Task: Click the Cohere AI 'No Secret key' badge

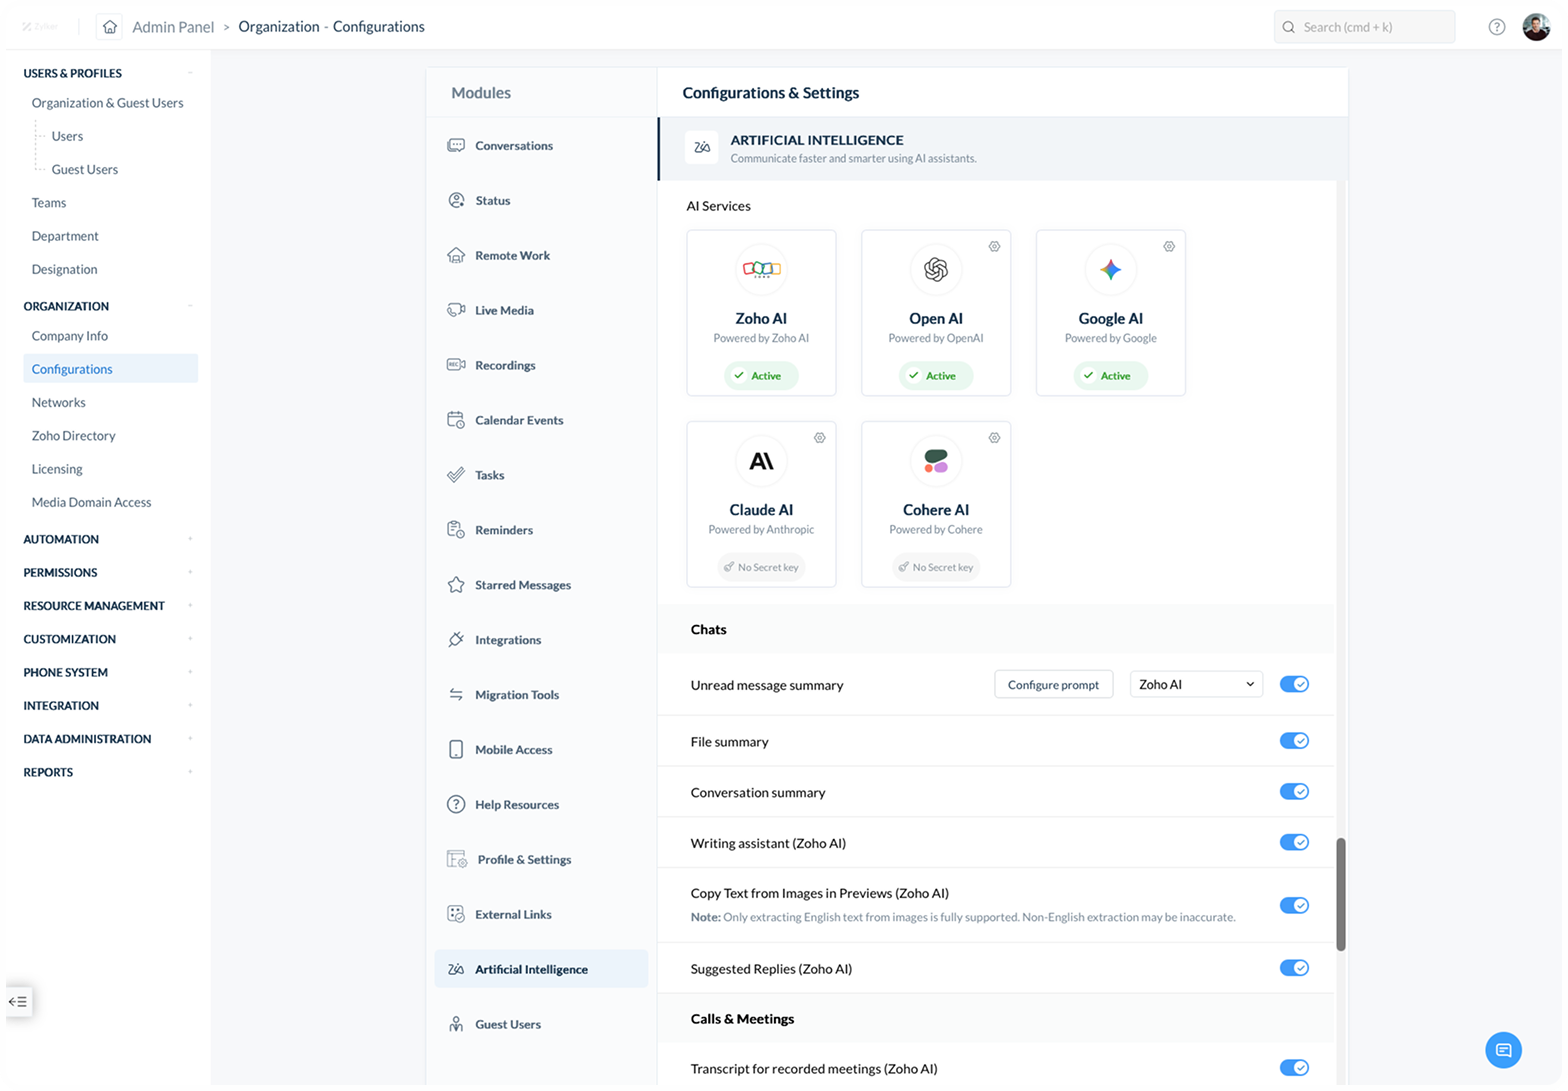Action: tap(936, 567)
